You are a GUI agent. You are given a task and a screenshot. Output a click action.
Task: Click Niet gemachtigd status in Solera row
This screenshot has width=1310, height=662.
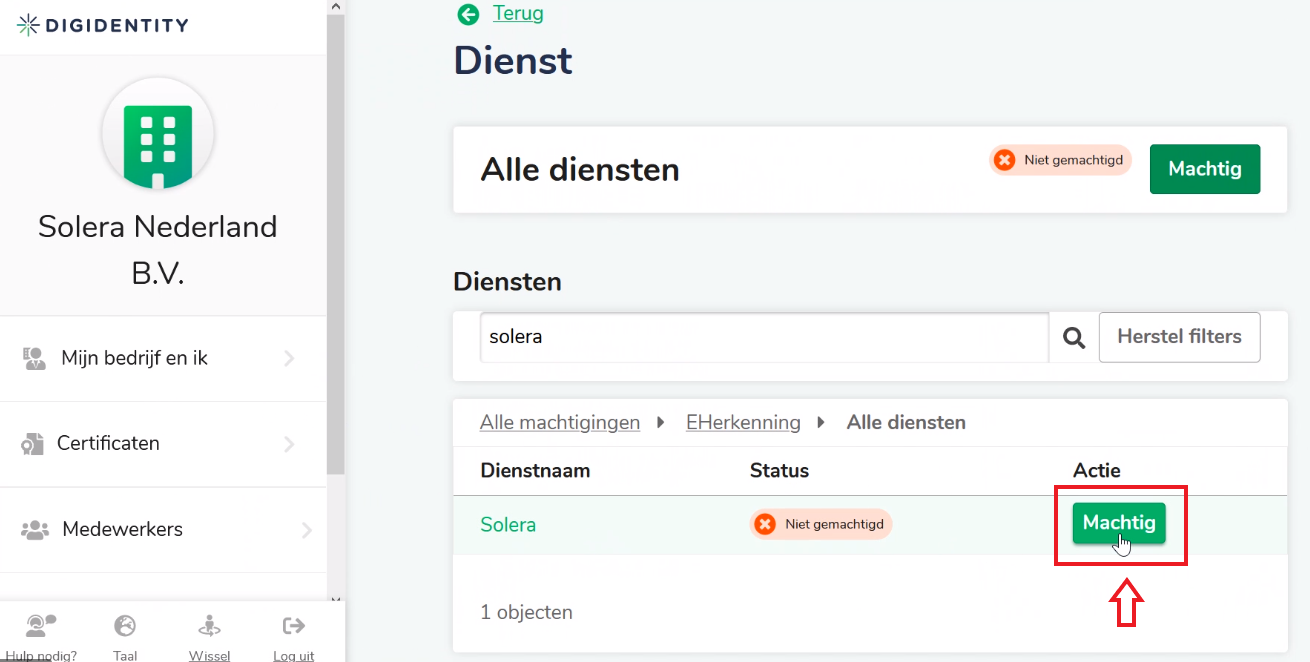pos(821,524)
